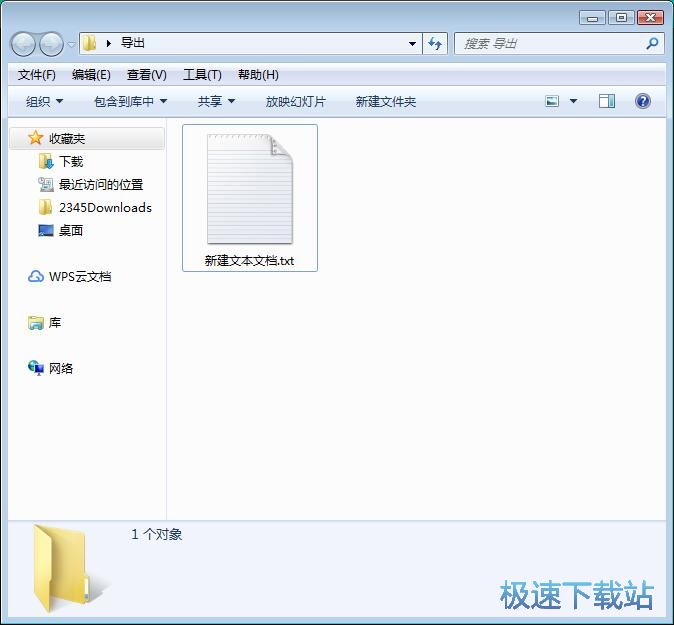Open the 组织 dropdown

click(x=44, y=101)
